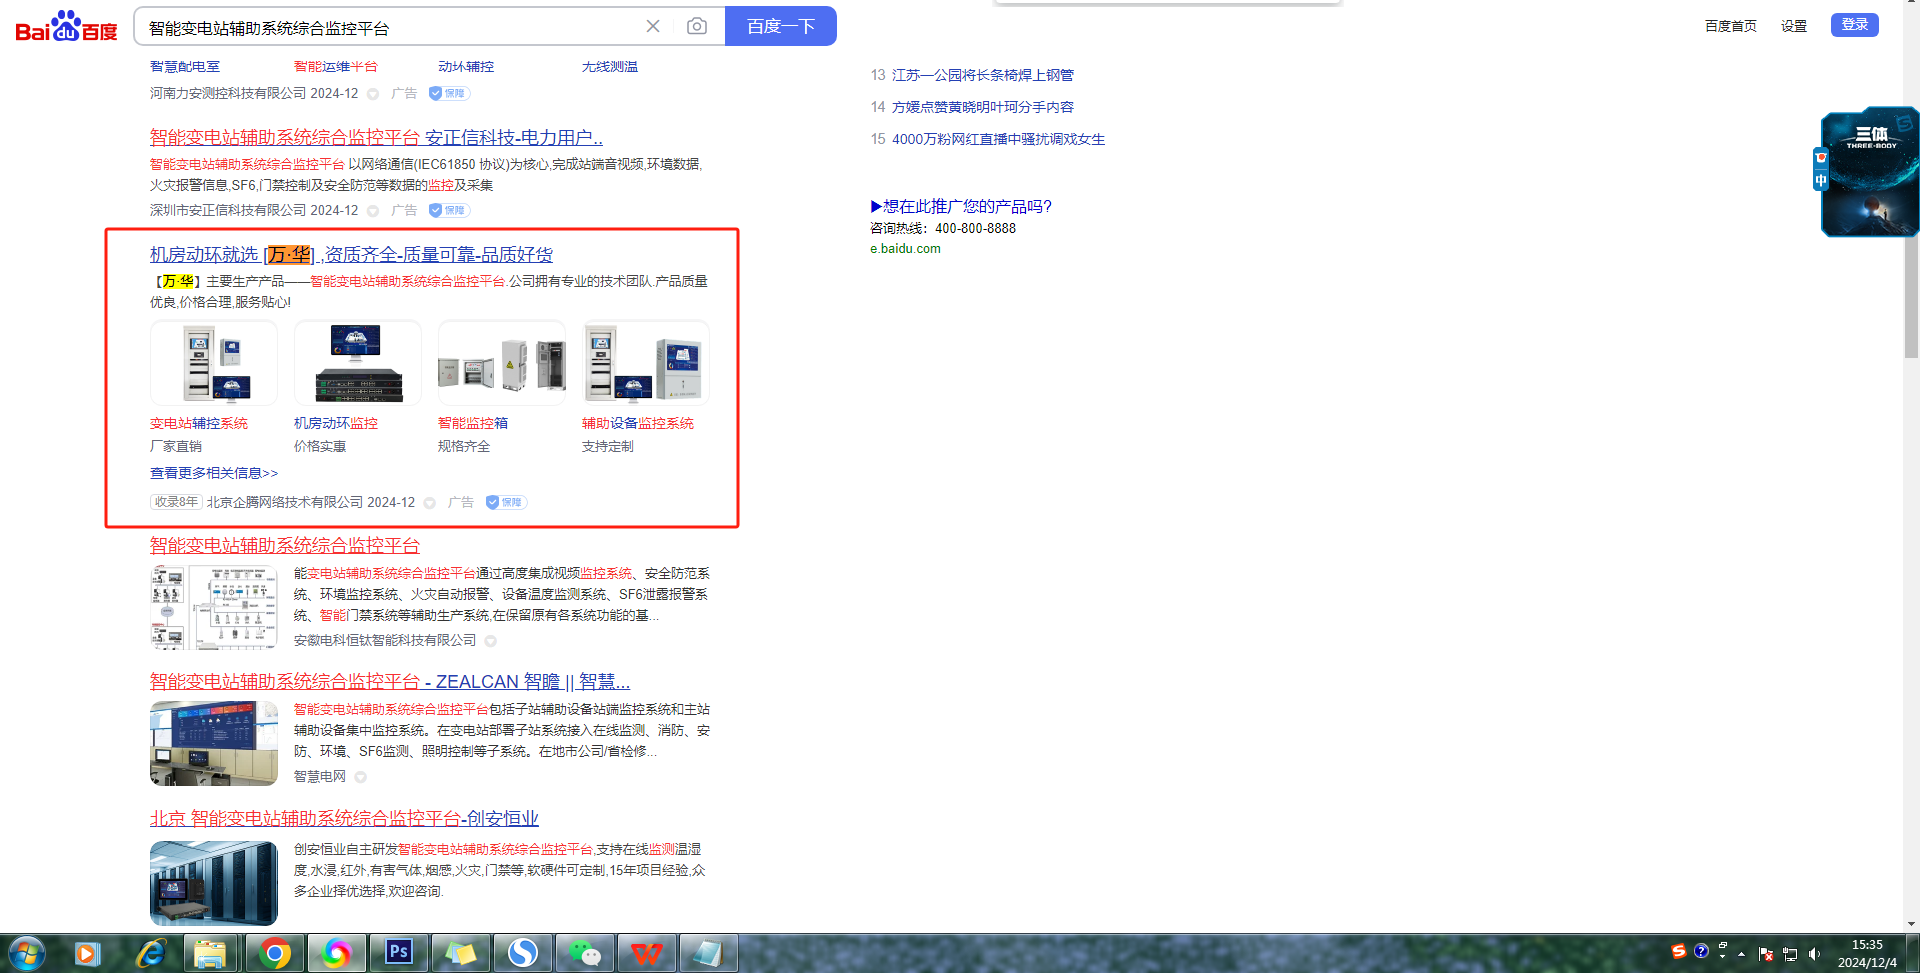Switch to Photoshop in the taskbar
1920x973 pixels.
(x=398, y=954)
